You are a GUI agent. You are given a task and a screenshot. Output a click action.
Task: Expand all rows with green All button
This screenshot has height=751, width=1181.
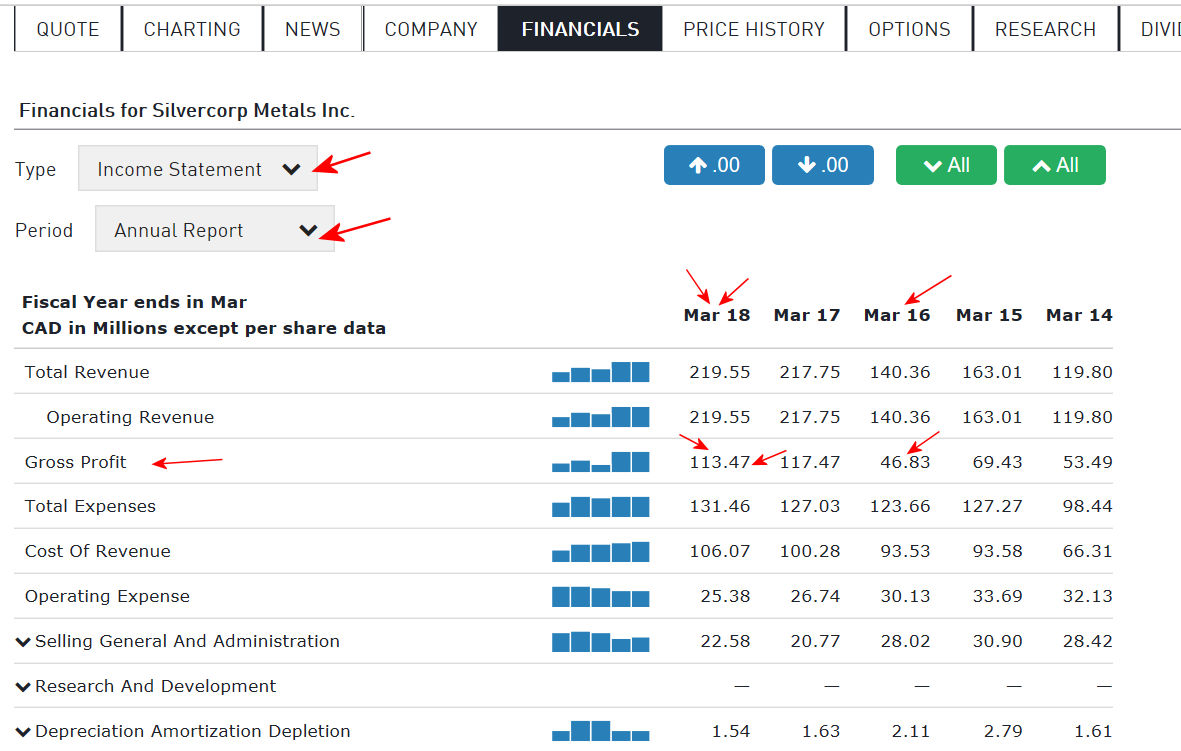946,165
